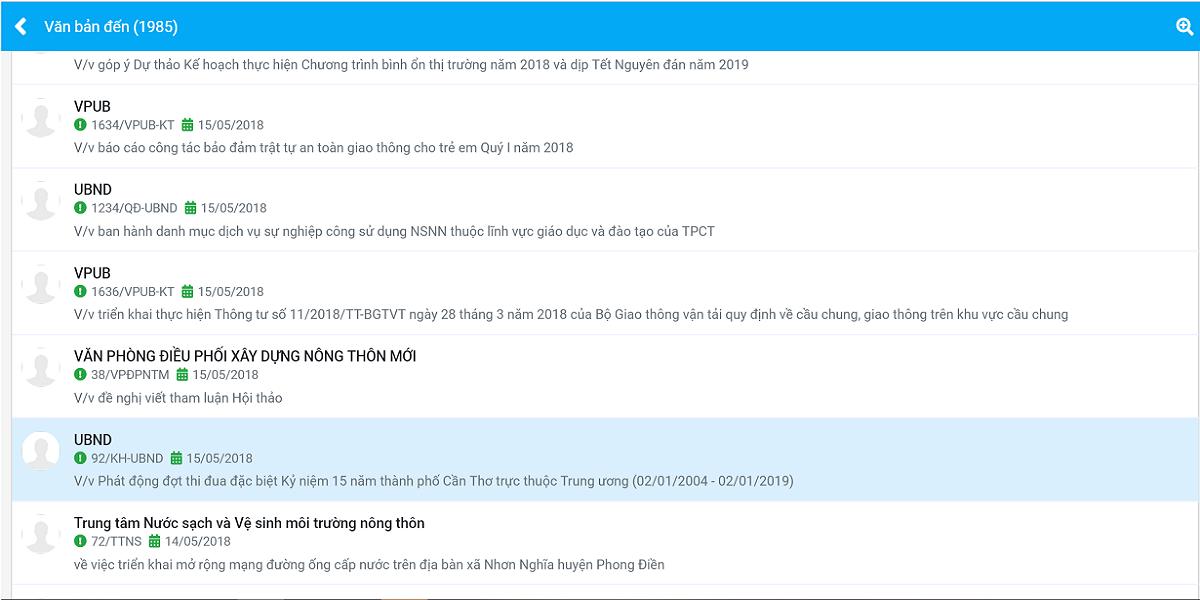Select the avatar of document 1636/VPUB-KT
Image resolution: width=1200 pixels, height=600 pixels.
(41, 285)
